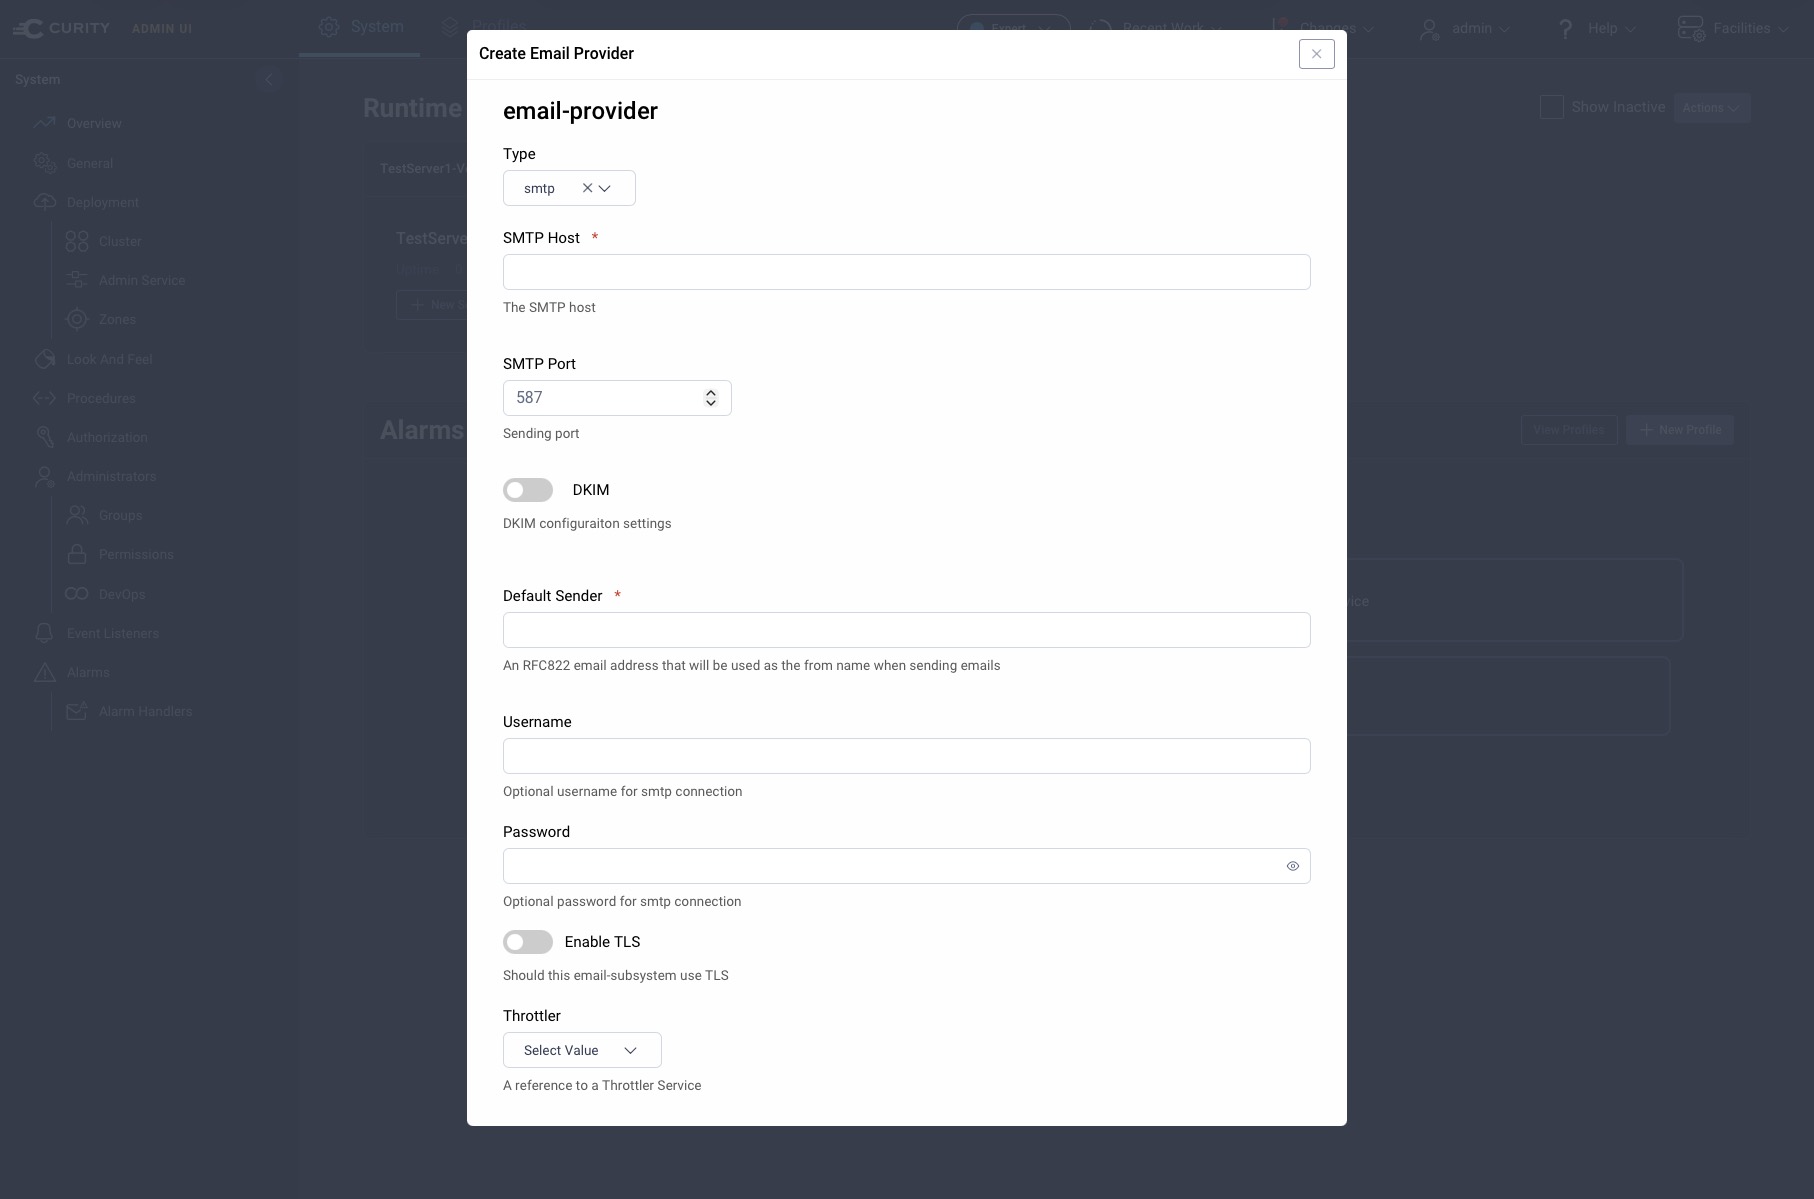Click the Curity logo
Image resolution: width=1814 pixels, height=1199 pixels.
tap(62, 28)
